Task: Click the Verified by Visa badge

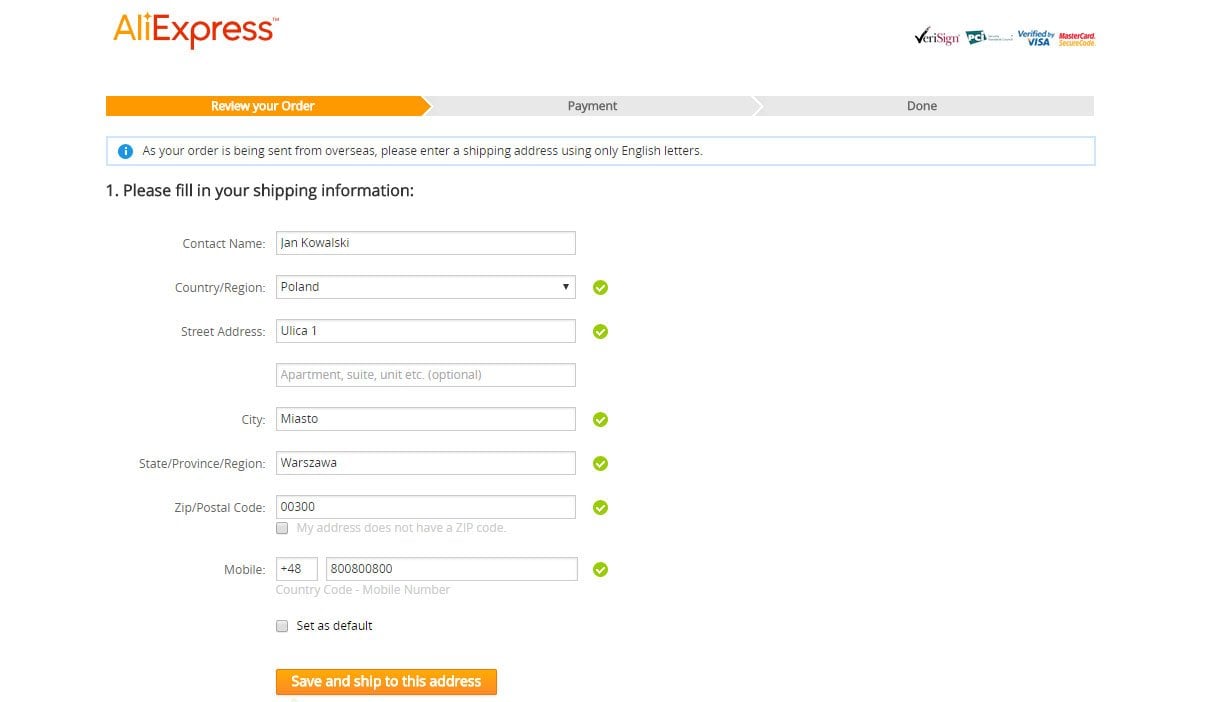Action: tap(1035, 38)
